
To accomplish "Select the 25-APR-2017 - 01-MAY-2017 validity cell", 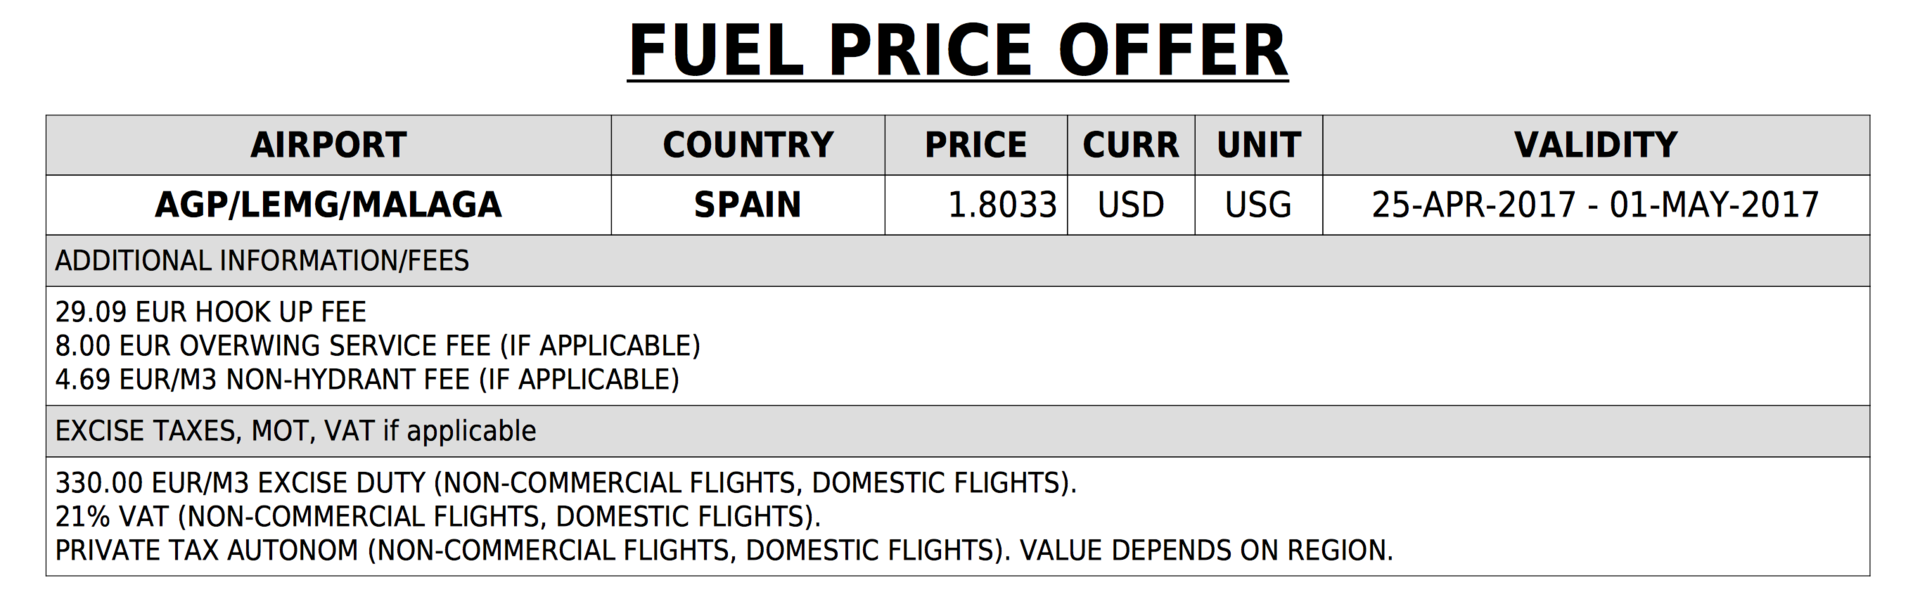I will click(1595, 205).
